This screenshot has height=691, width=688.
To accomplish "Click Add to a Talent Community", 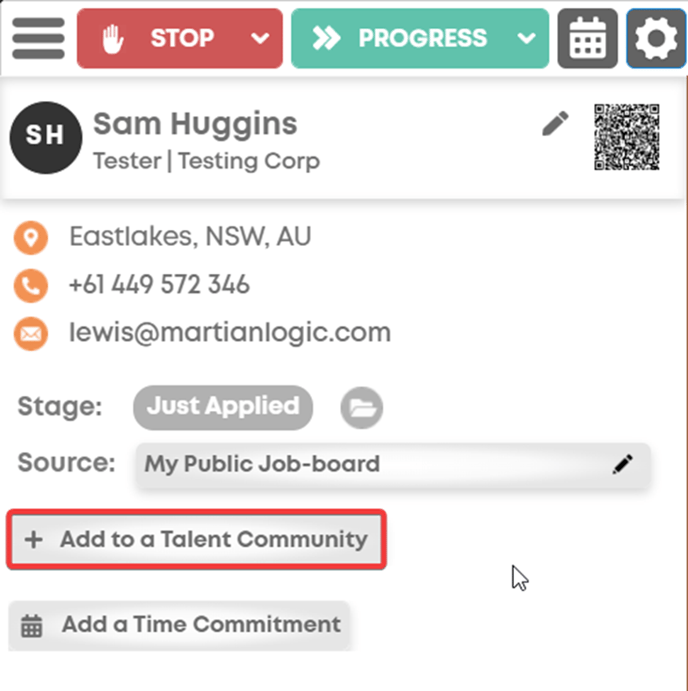I will [197, 539].
